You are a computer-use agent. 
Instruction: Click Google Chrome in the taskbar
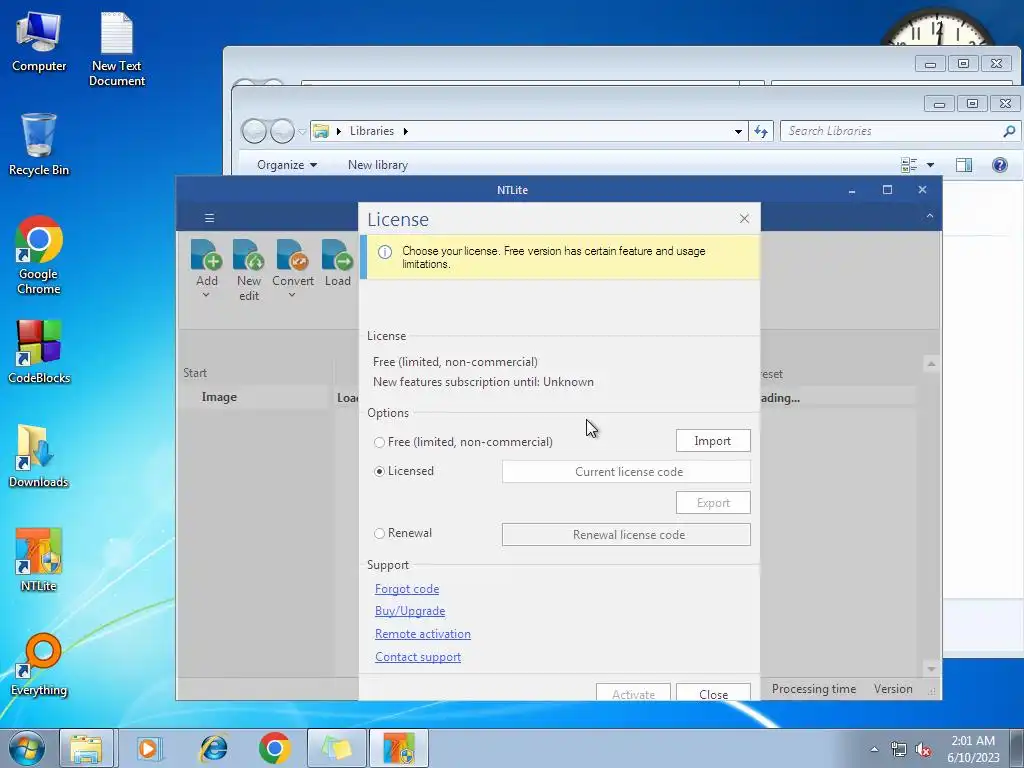coord(274,748)
